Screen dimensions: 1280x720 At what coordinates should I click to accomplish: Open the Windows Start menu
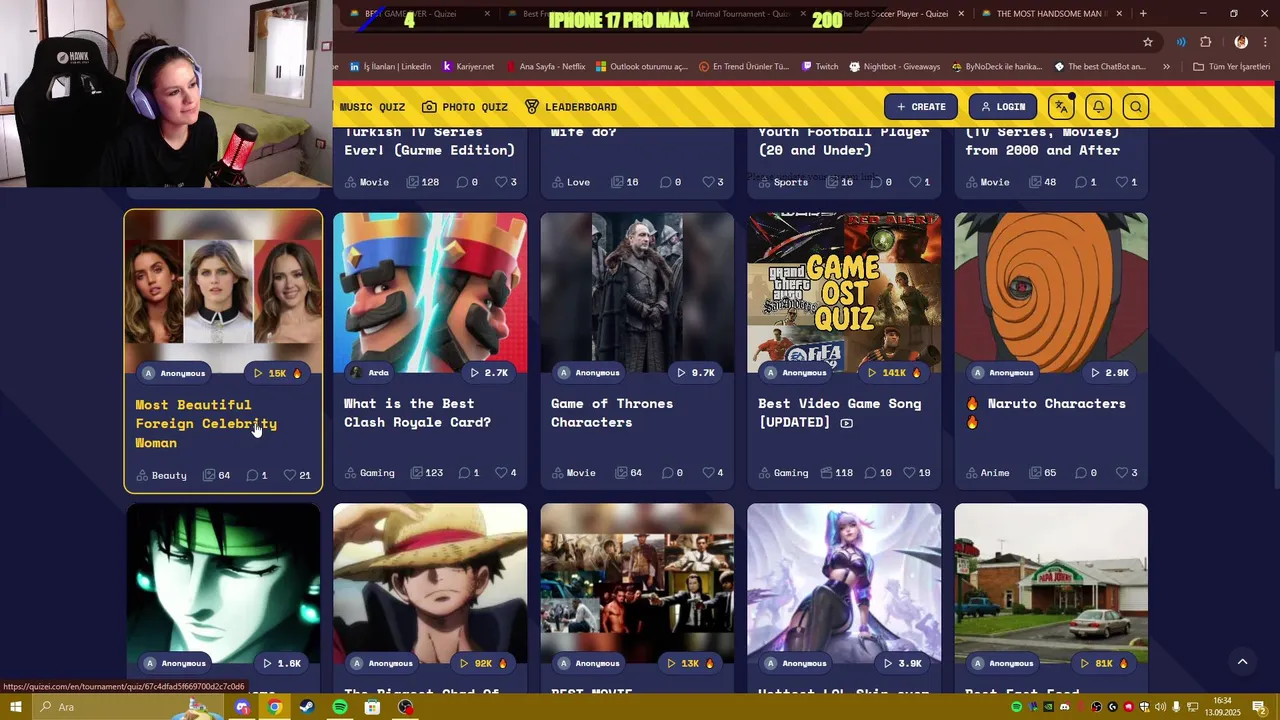tap(16, 707)
